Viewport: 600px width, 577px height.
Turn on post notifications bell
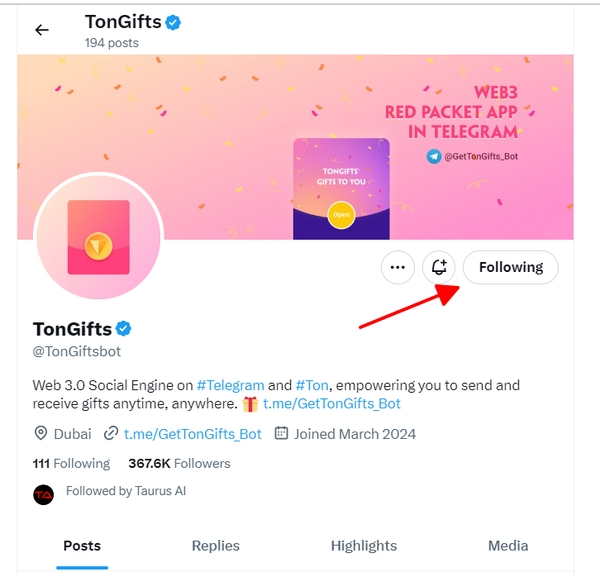tap(439, 267)
